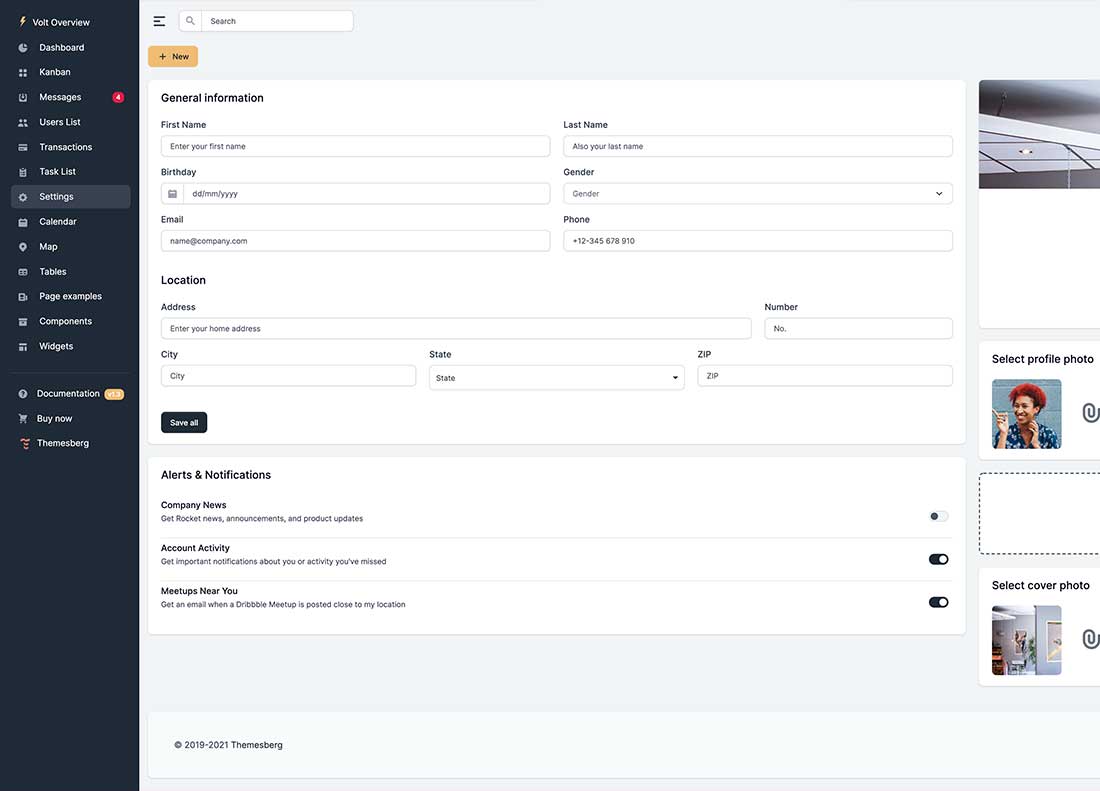The image size is (1100, 791).
Task: Open the Map page icon in sidebar
Action: (x=22, y=246)
